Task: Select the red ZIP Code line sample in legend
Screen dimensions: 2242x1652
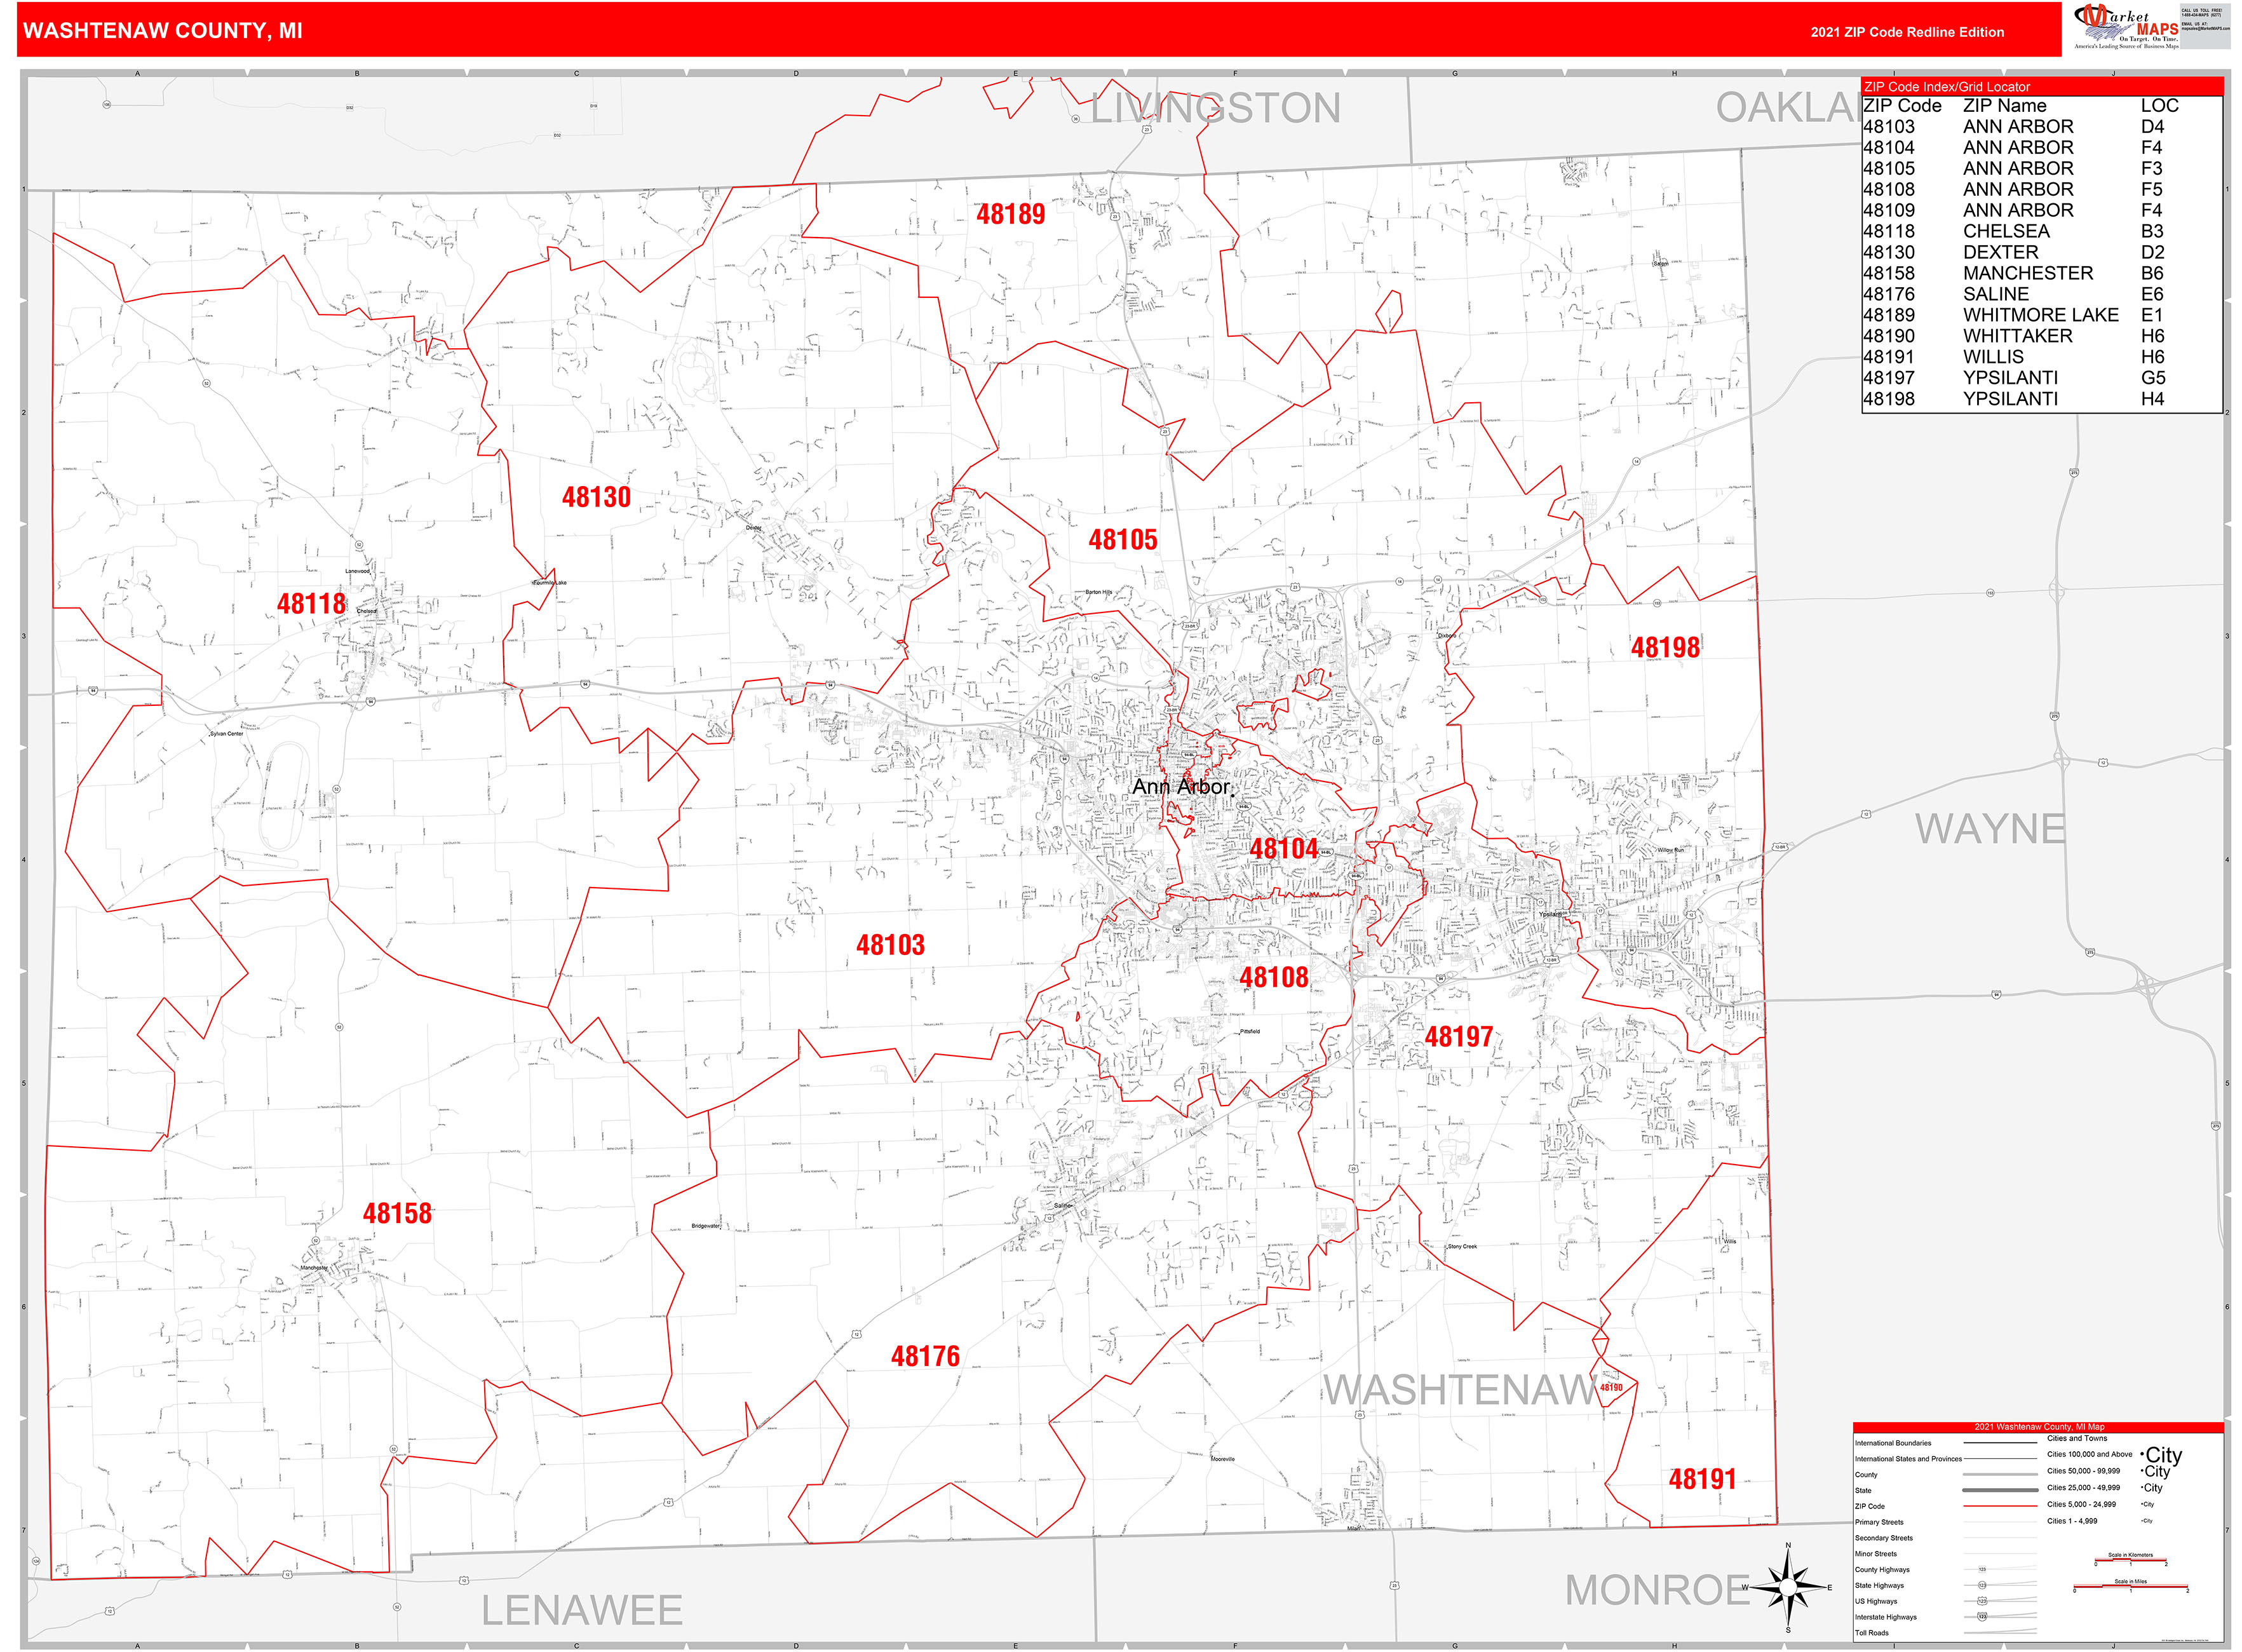Action: tap(2001, 1506)
